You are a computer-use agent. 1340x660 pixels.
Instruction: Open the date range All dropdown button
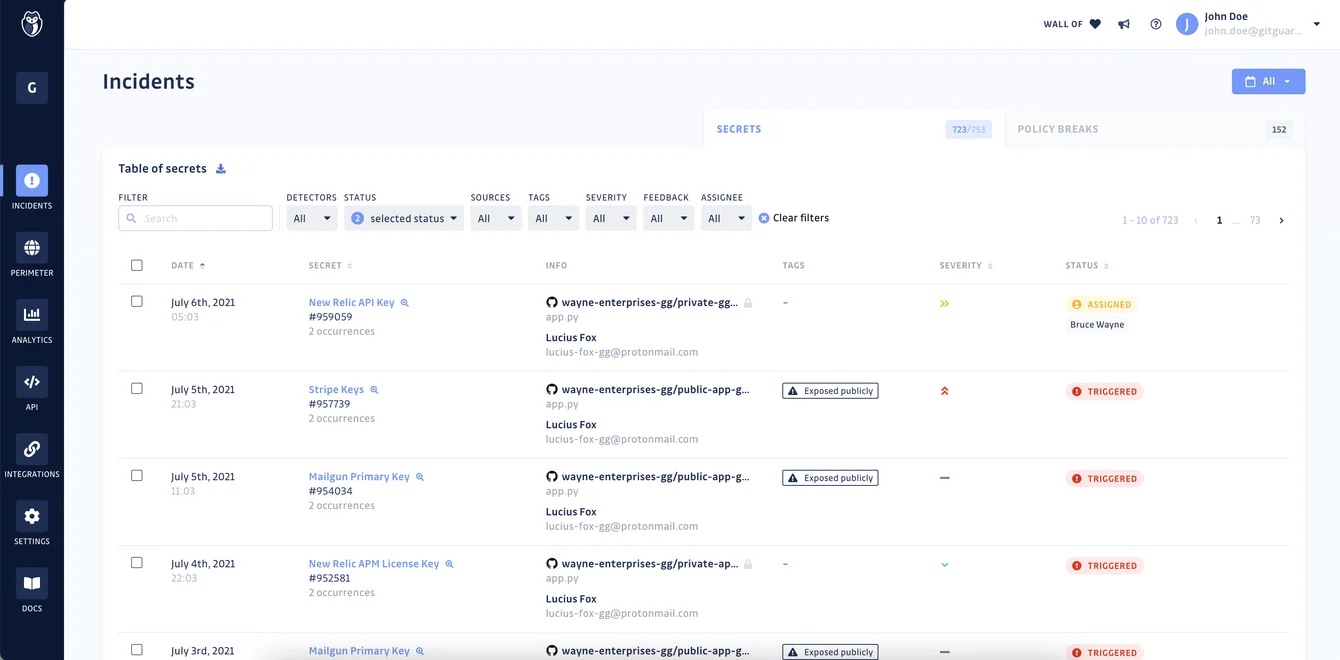click(x=1268, y=81)
